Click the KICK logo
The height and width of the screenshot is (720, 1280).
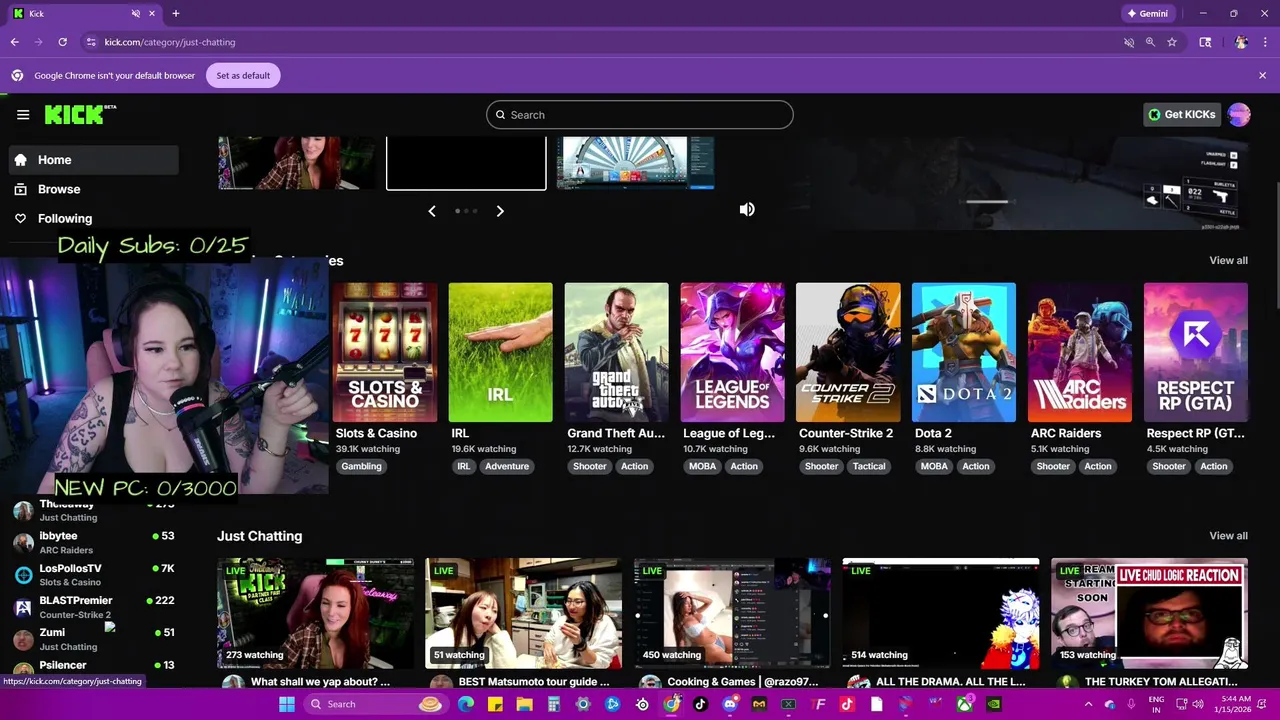coord(80,114)
